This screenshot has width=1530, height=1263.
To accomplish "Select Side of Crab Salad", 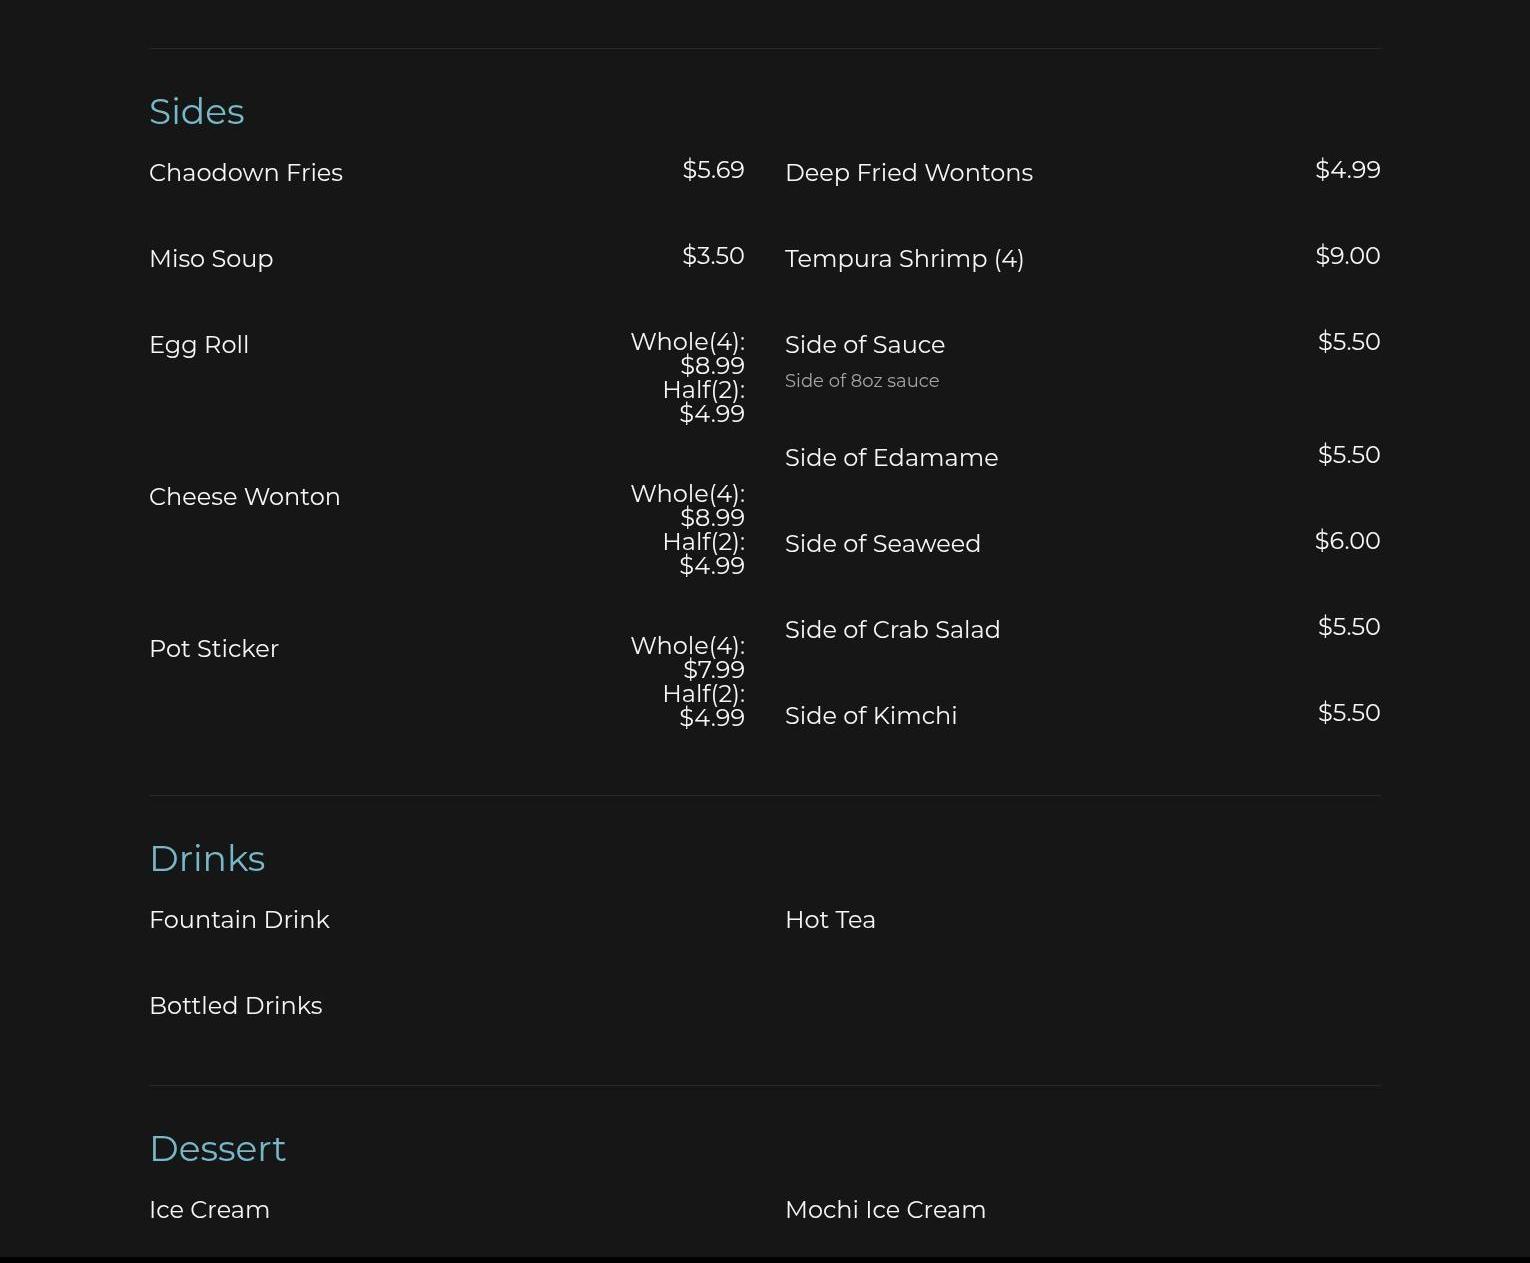I will (x=892, y=630).
